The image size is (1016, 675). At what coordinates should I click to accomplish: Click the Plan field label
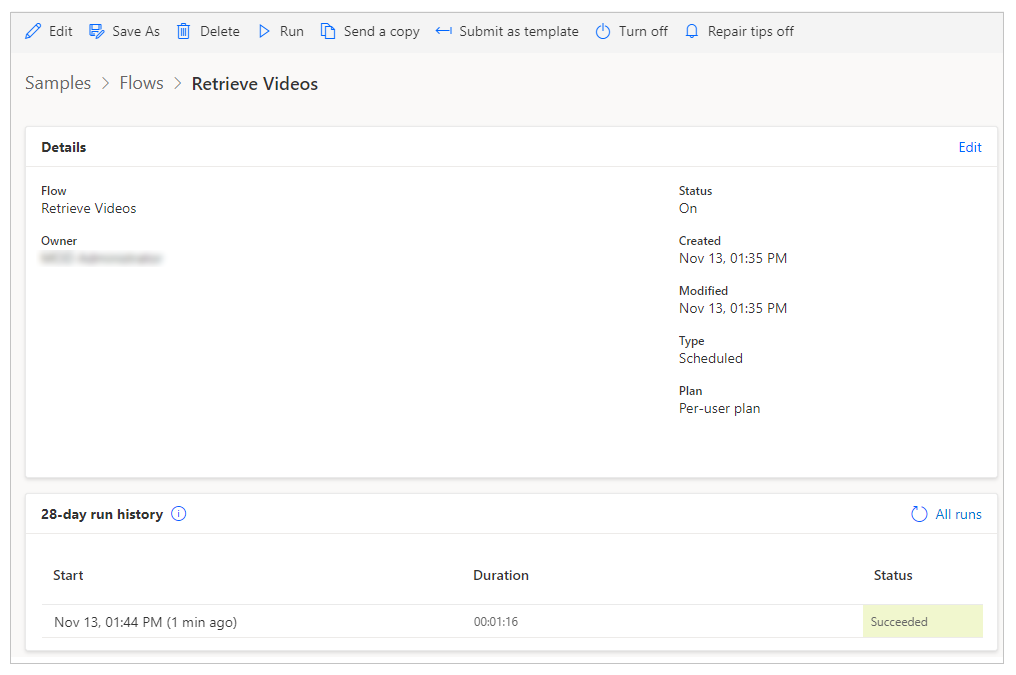(691, 391)
